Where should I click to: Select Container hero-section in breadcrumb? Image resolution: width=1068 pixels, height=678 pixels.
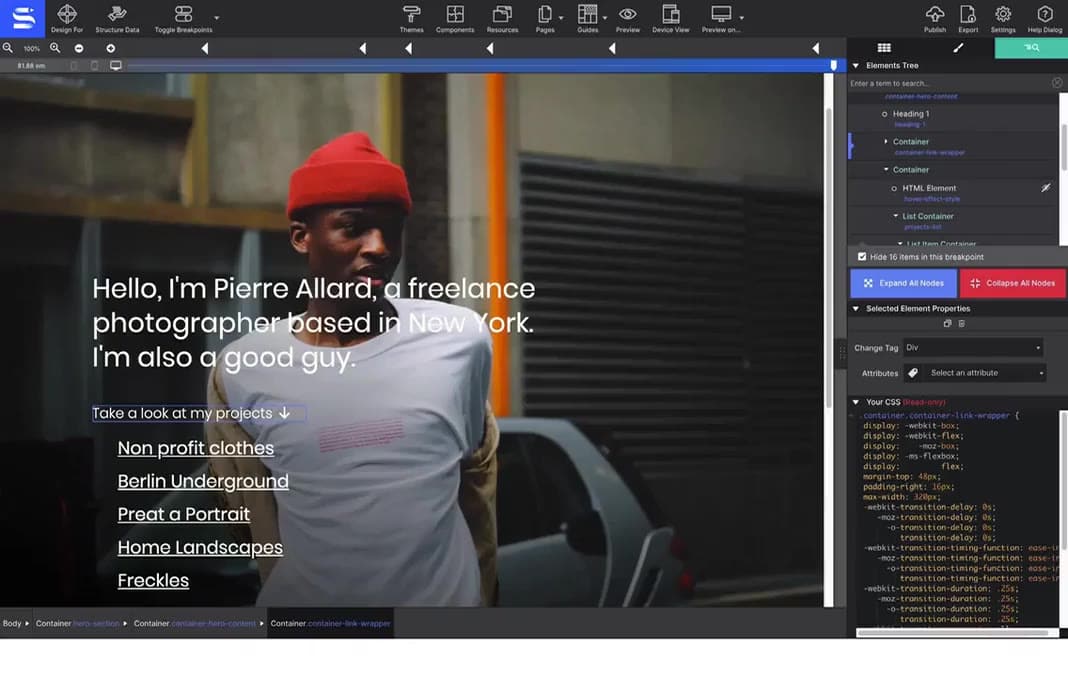click(78, 623)
